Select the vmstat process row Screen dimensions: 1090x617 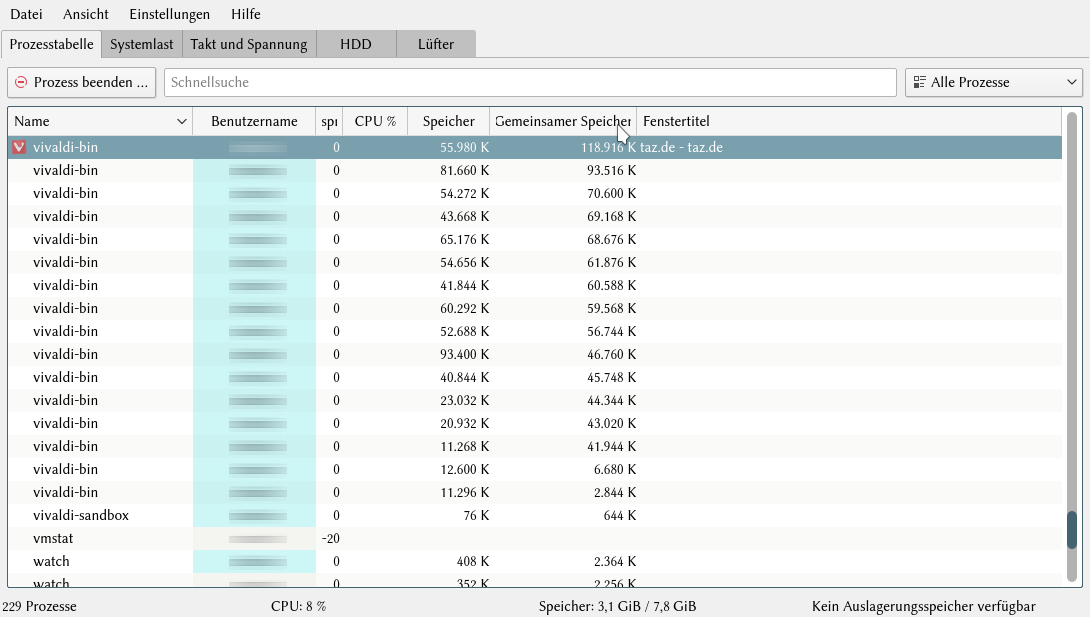pyautogui.click(x=535, y=538)
